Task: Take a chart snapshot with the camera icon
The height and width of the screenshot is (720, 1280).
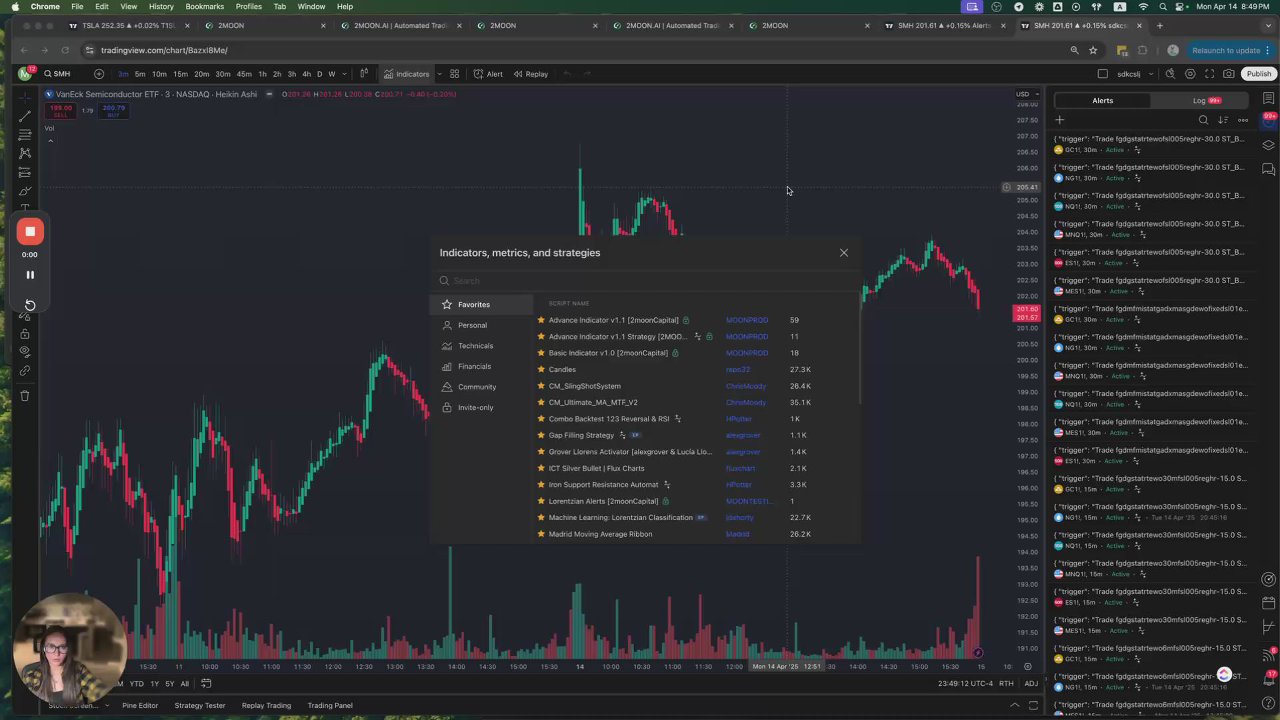Action: [1229, 74]
